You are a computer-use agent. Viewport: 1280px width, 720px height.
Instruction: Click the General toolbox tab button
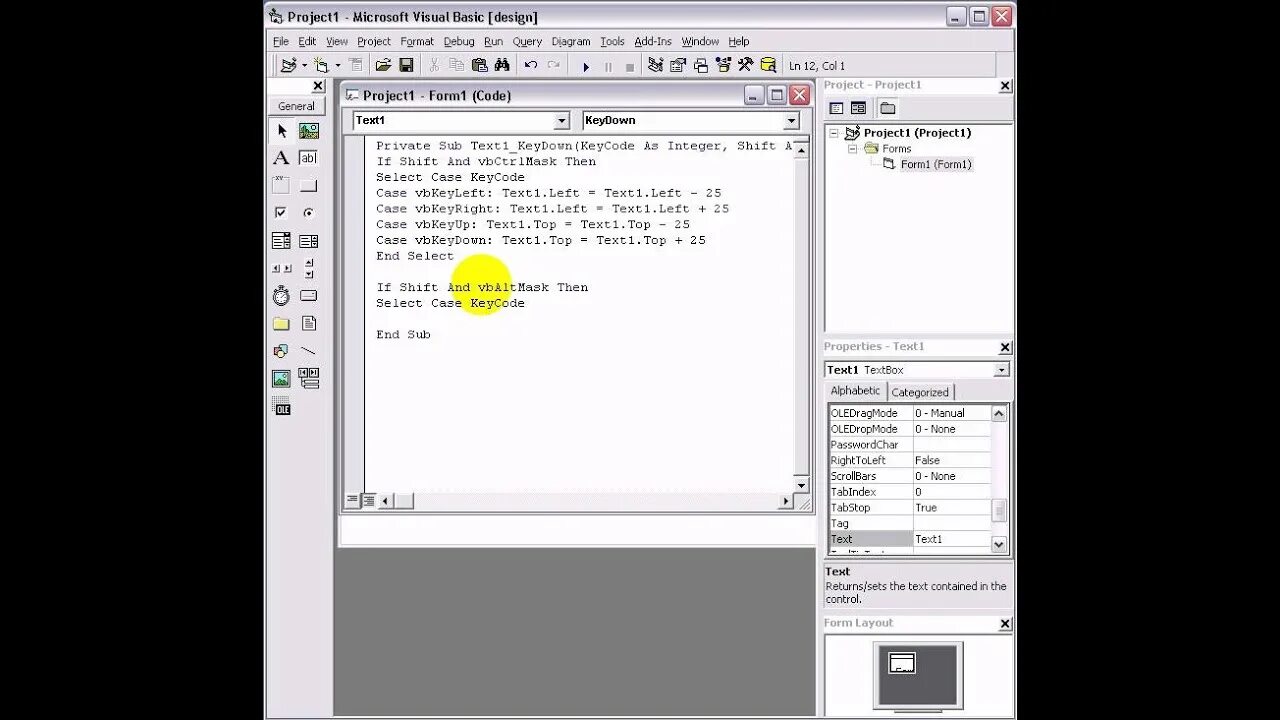pyautogui.click(x=296, y=106)
